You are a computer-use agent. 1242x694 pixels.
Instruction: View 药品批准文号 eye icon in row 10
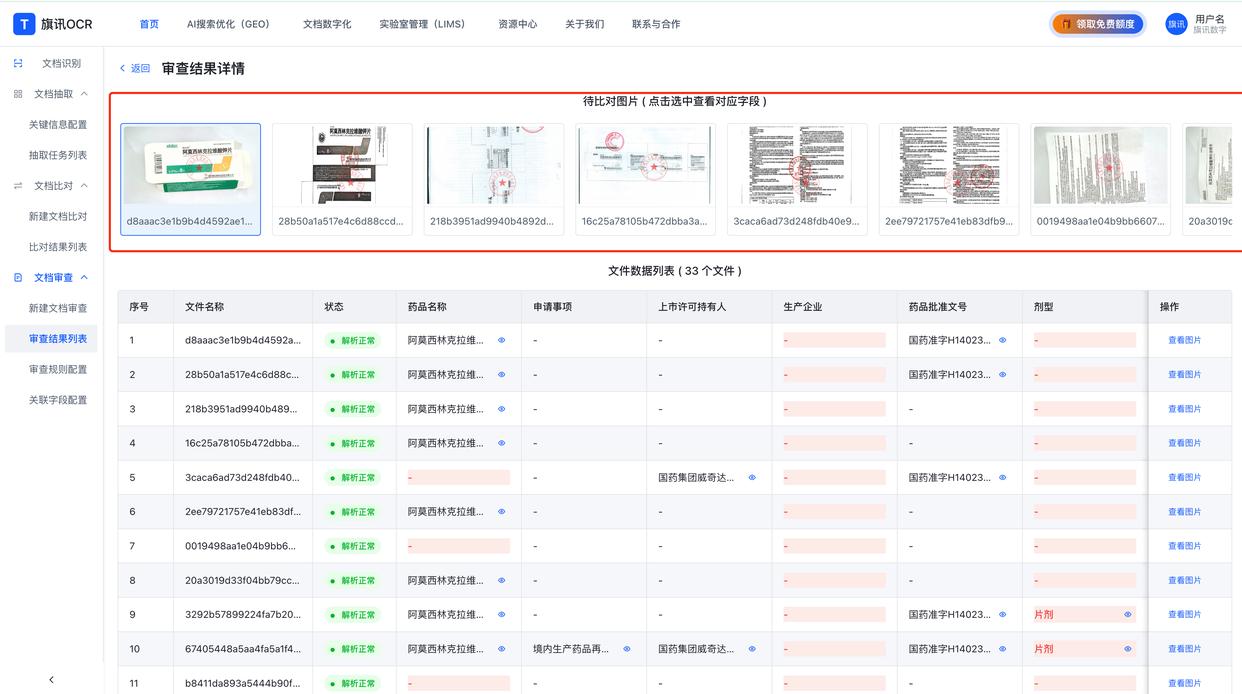(x=1002, y=649)
